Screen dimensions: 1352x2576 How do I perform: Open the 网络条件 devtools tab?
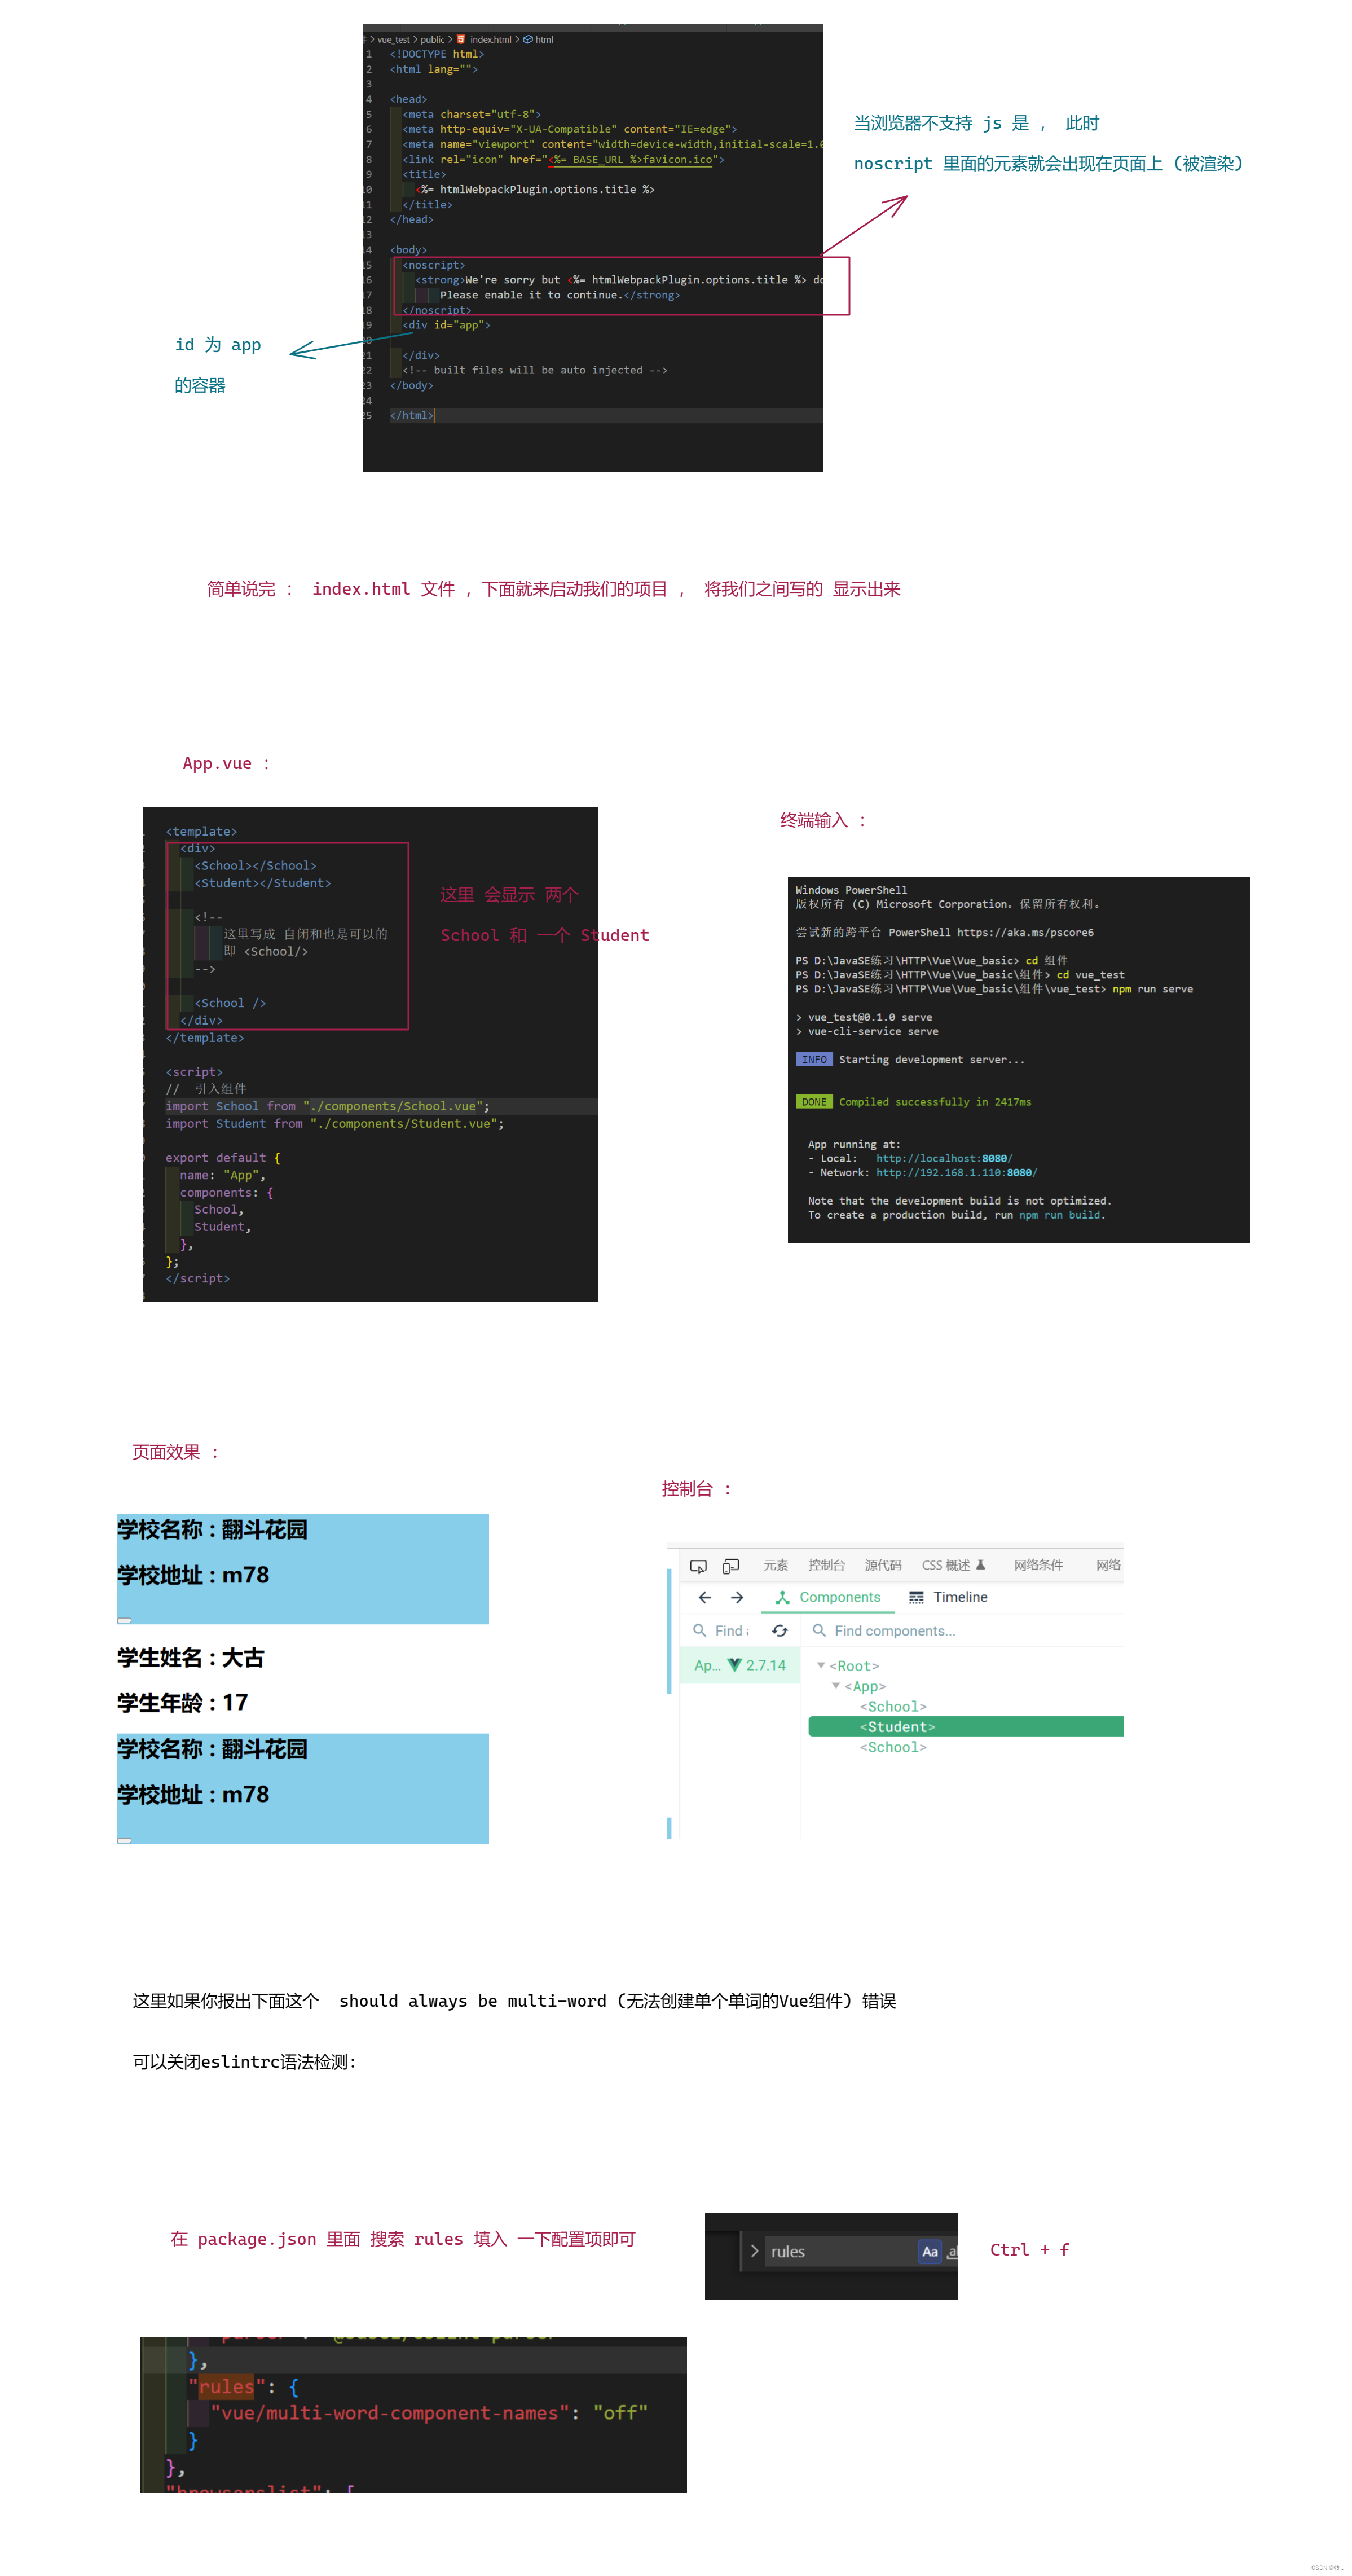click(x=1038, y=1565)
